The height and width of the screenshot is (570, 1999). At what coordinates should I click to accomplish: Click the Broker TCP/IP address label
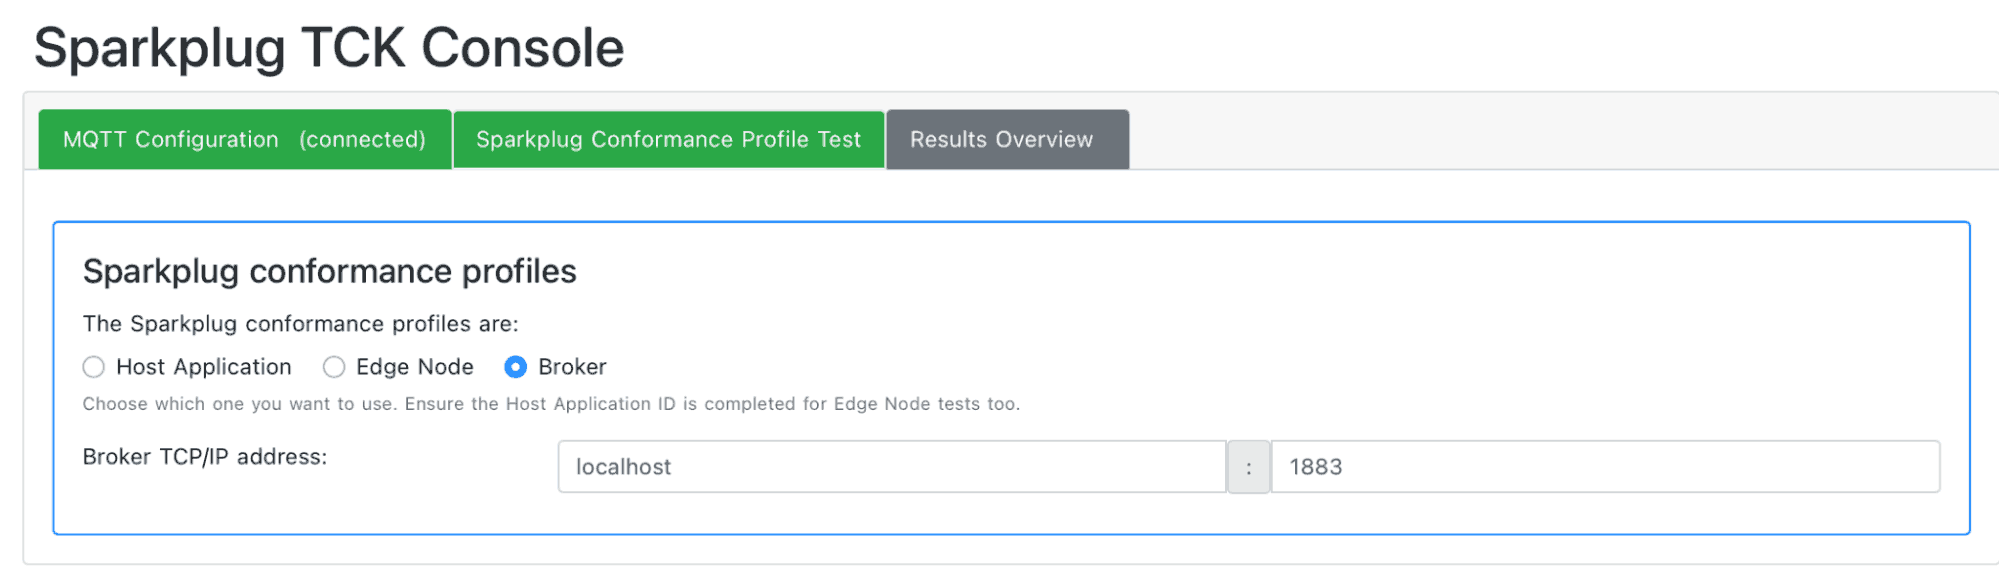205,457
